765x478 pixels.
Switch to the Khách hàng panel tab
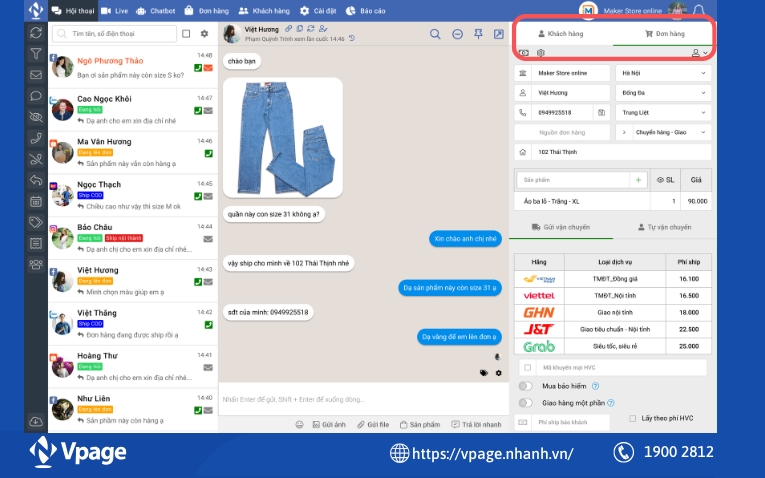[x=561, y=34]
